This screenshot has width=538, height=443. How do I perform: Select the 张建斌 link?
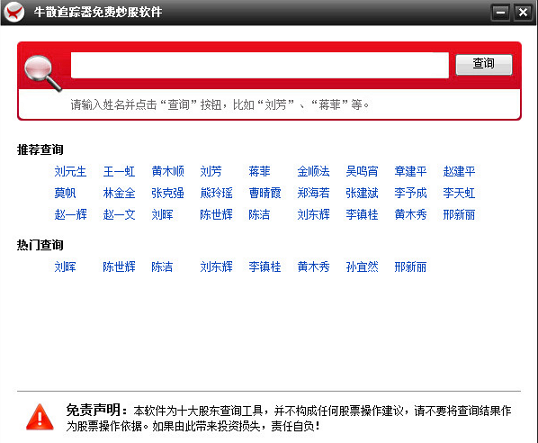pos(362,193)
